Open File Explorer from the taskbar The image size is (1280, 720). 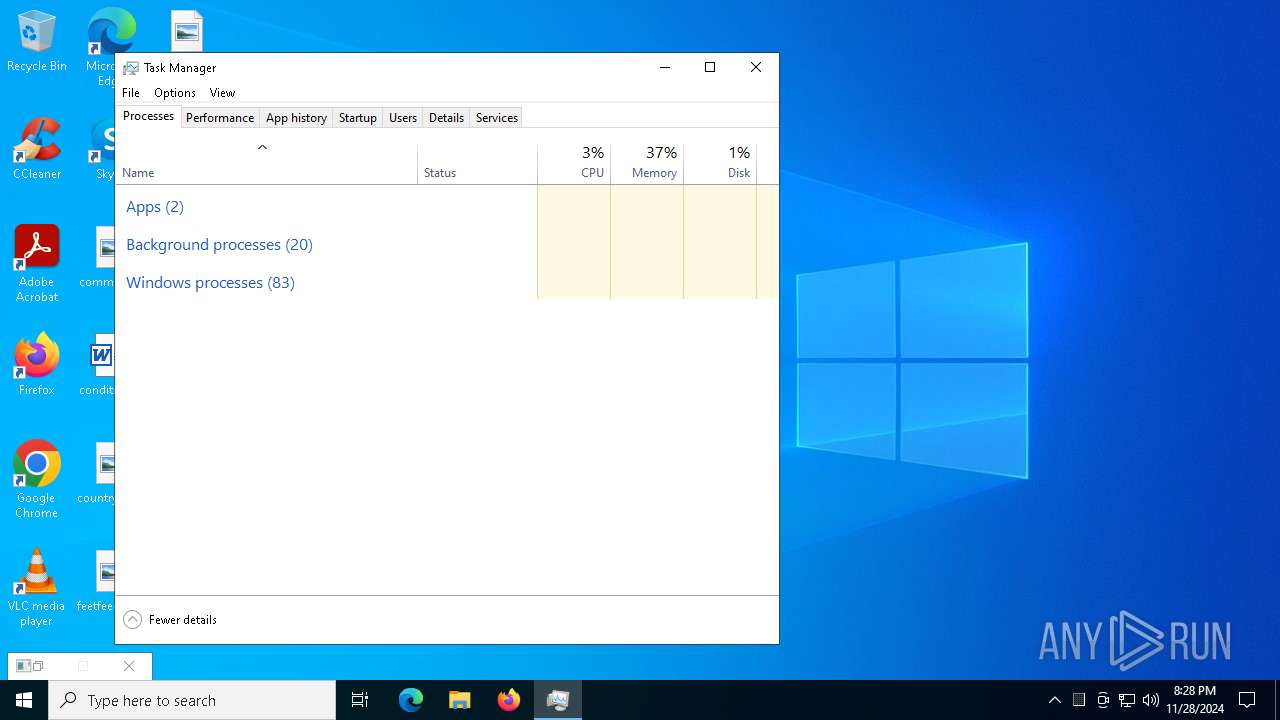click(x=460, y=700)
